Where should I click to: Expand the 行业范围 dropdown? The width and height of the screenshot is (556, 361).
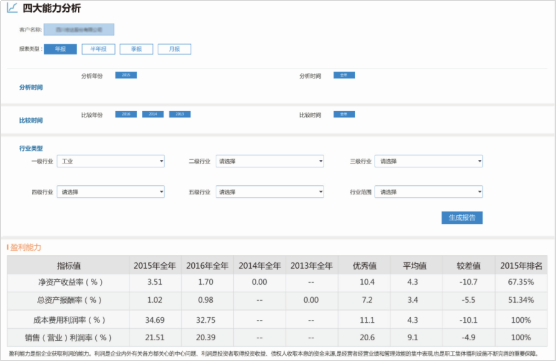tap(429, 192)
